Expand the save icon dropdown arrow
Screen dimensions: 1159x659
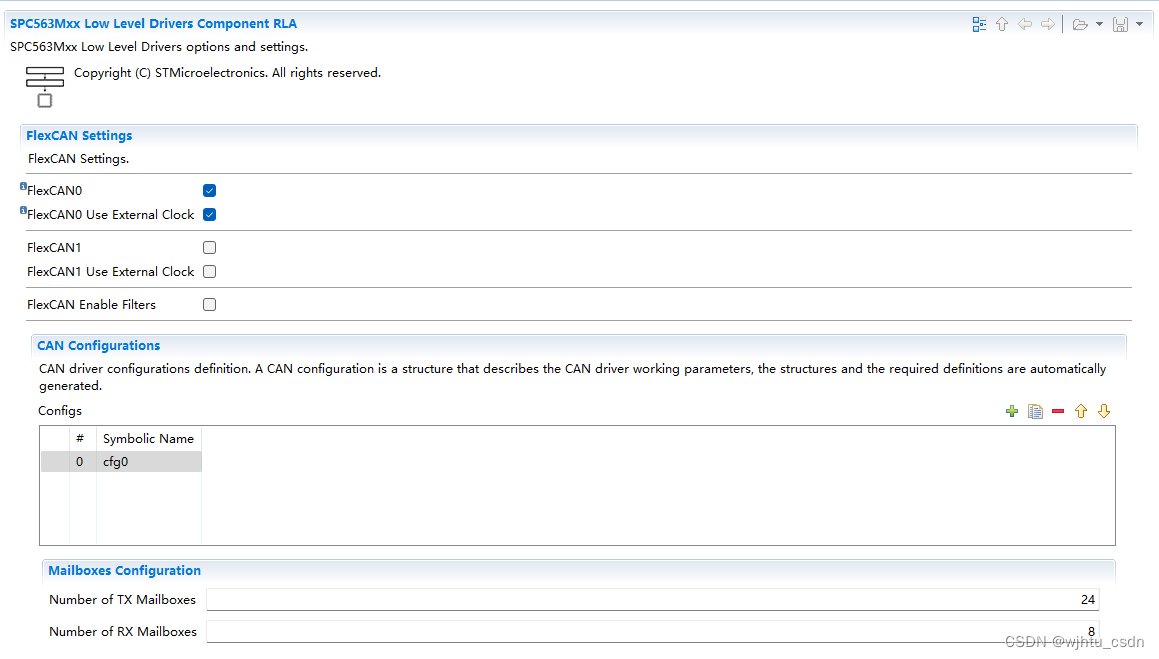point(1139,24)
